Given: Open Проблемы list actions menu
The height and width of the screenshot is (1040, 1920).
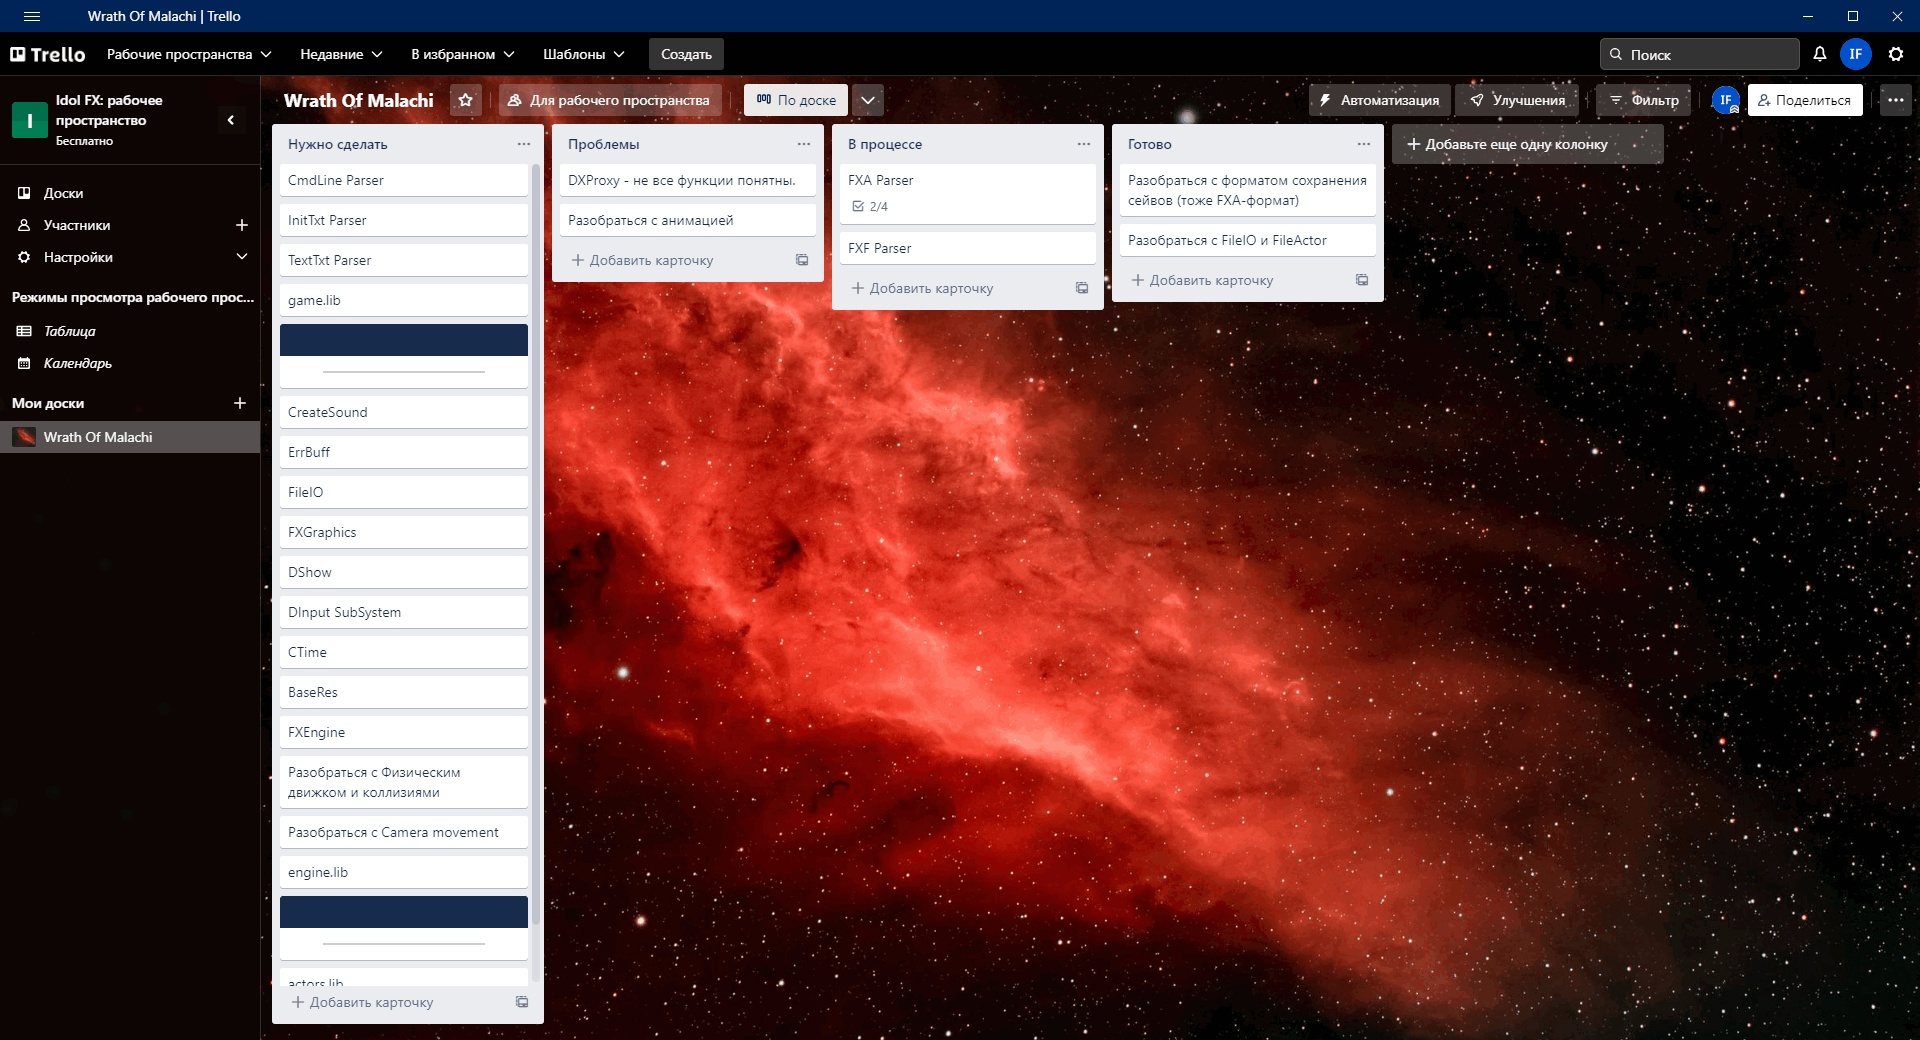Looking at the screenshot, I should [x=804, y=144].
